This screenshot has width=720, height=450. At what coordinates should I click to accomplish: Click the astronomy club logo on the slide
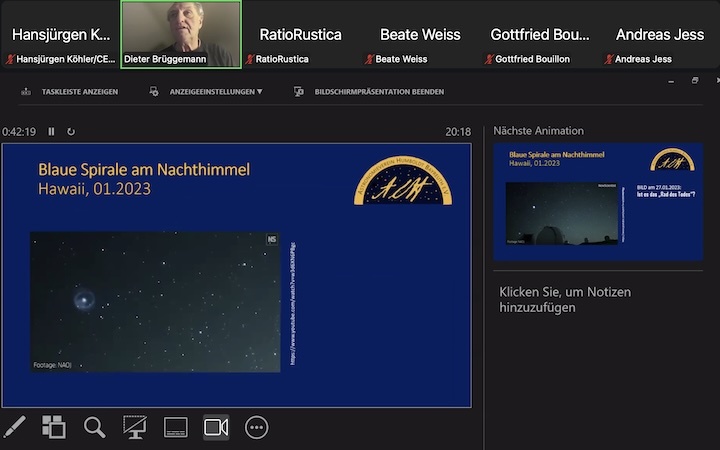click(x=403, y=180)
